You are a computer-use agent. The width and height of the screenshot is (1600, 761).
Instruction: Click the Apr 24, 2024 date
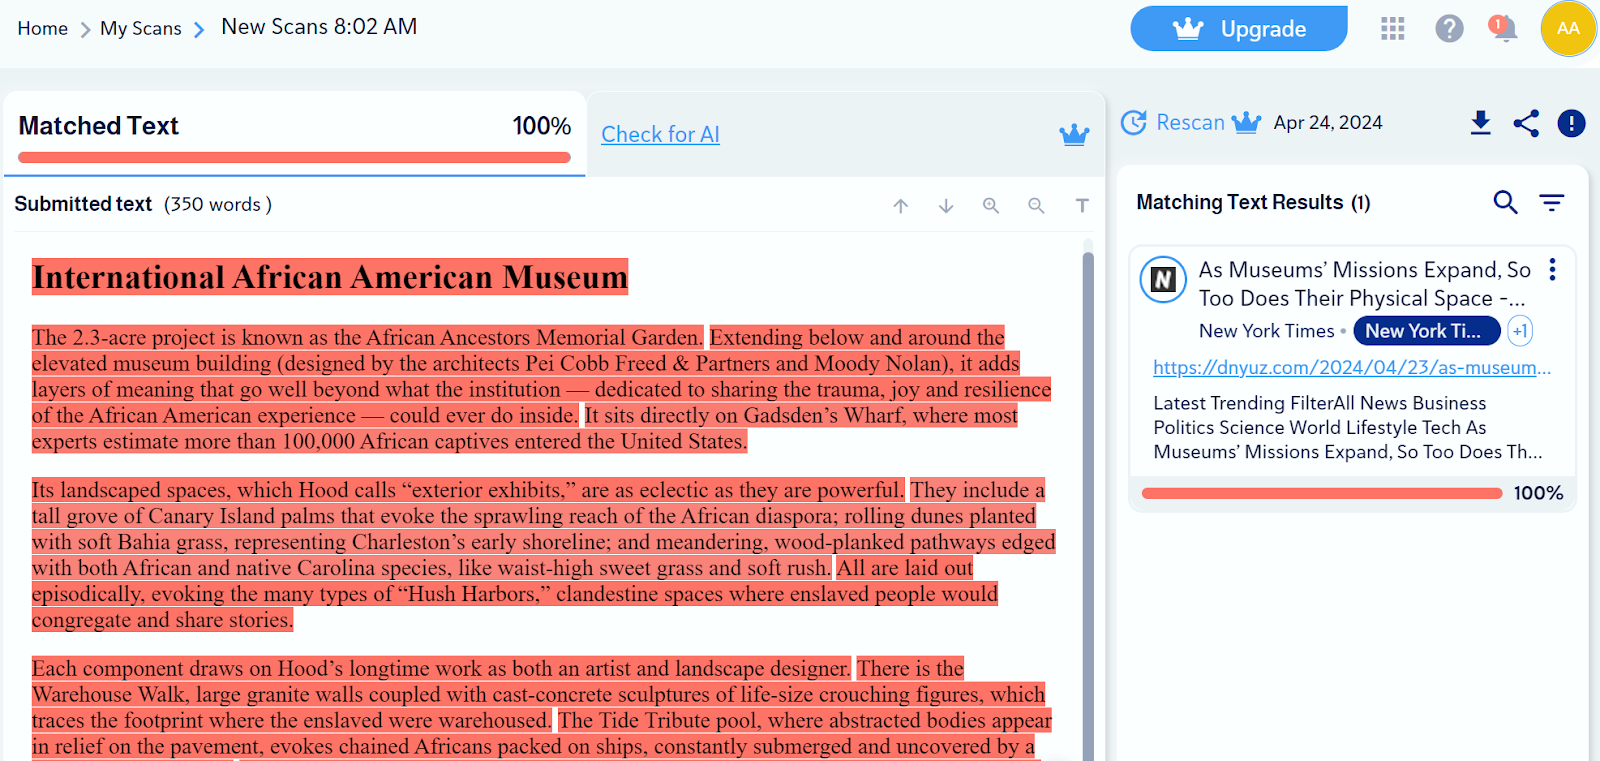(x=1328, y=122)
